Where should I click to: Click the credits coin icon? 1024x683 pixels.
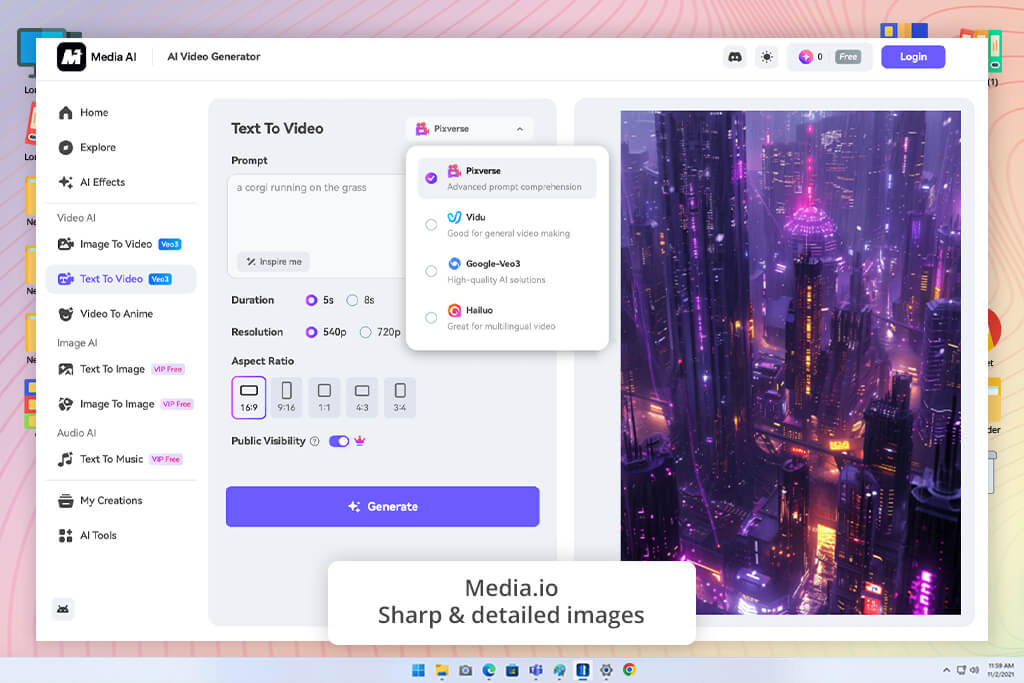(805, 57)
